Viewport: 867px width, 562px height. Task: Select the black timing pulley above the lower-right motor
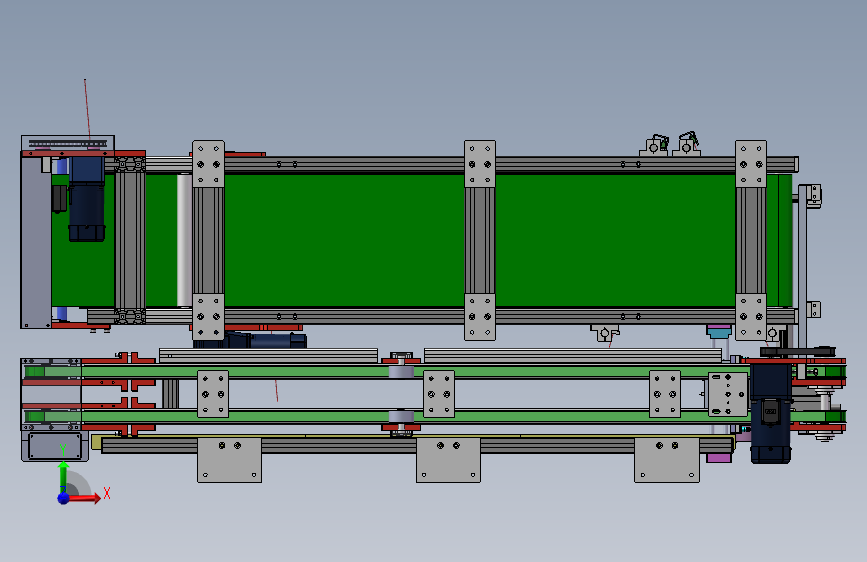(x=798, y=352)
